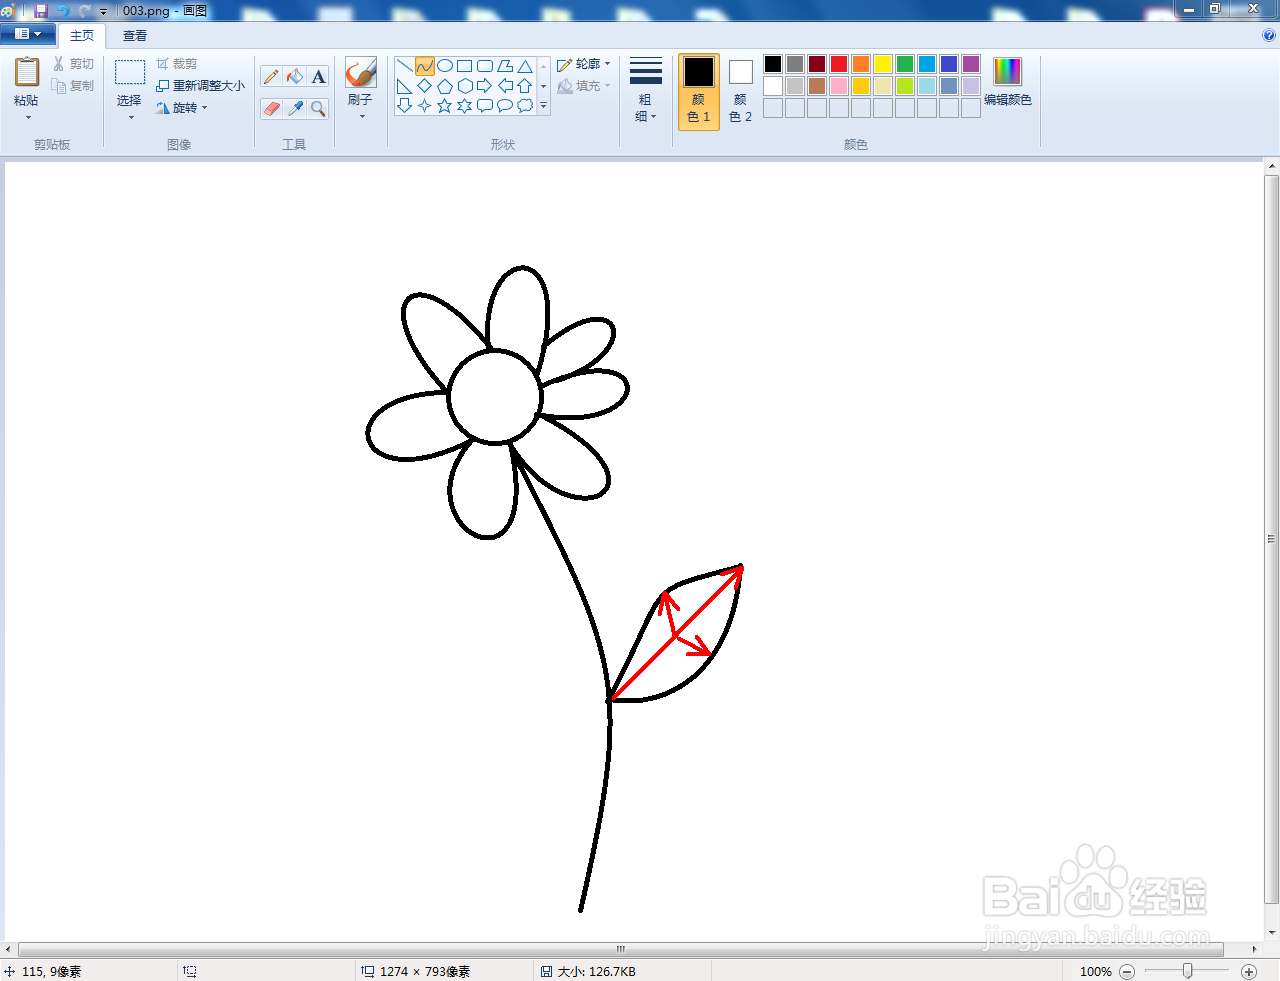Viewport: 1280px width, 981px height.
Task: Choose the Rectangle shape
Action: pos(465,66)
